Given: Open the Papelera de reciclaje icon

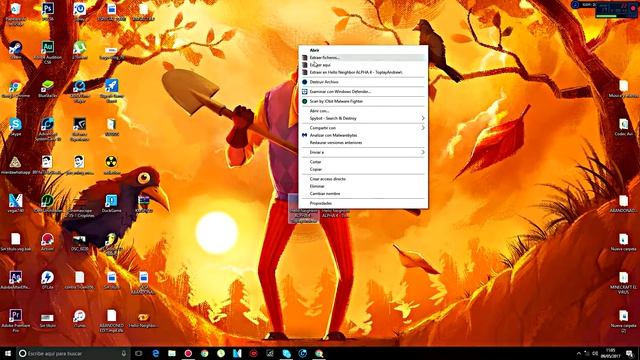Looking at the screenshot, I should pos(16,13).
